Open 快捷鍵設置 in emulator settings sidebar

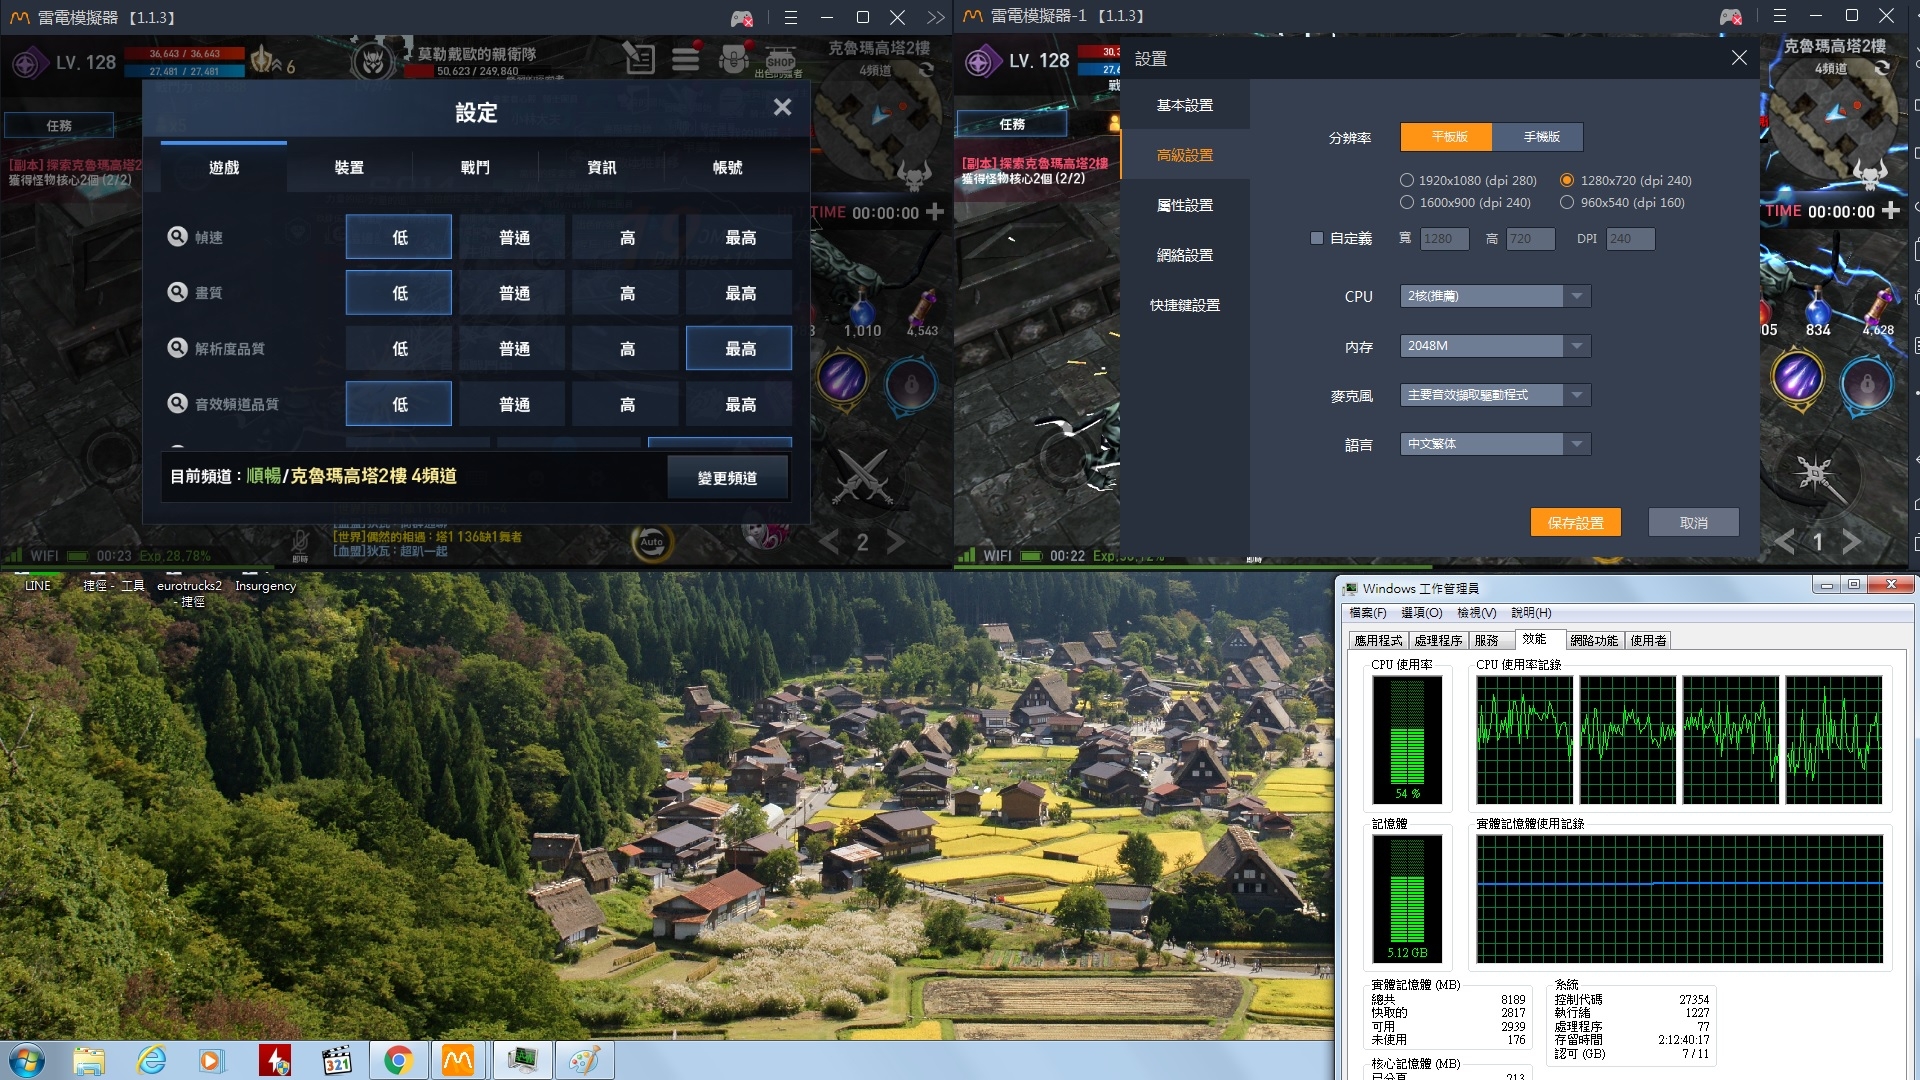(x=1185, y=305)
